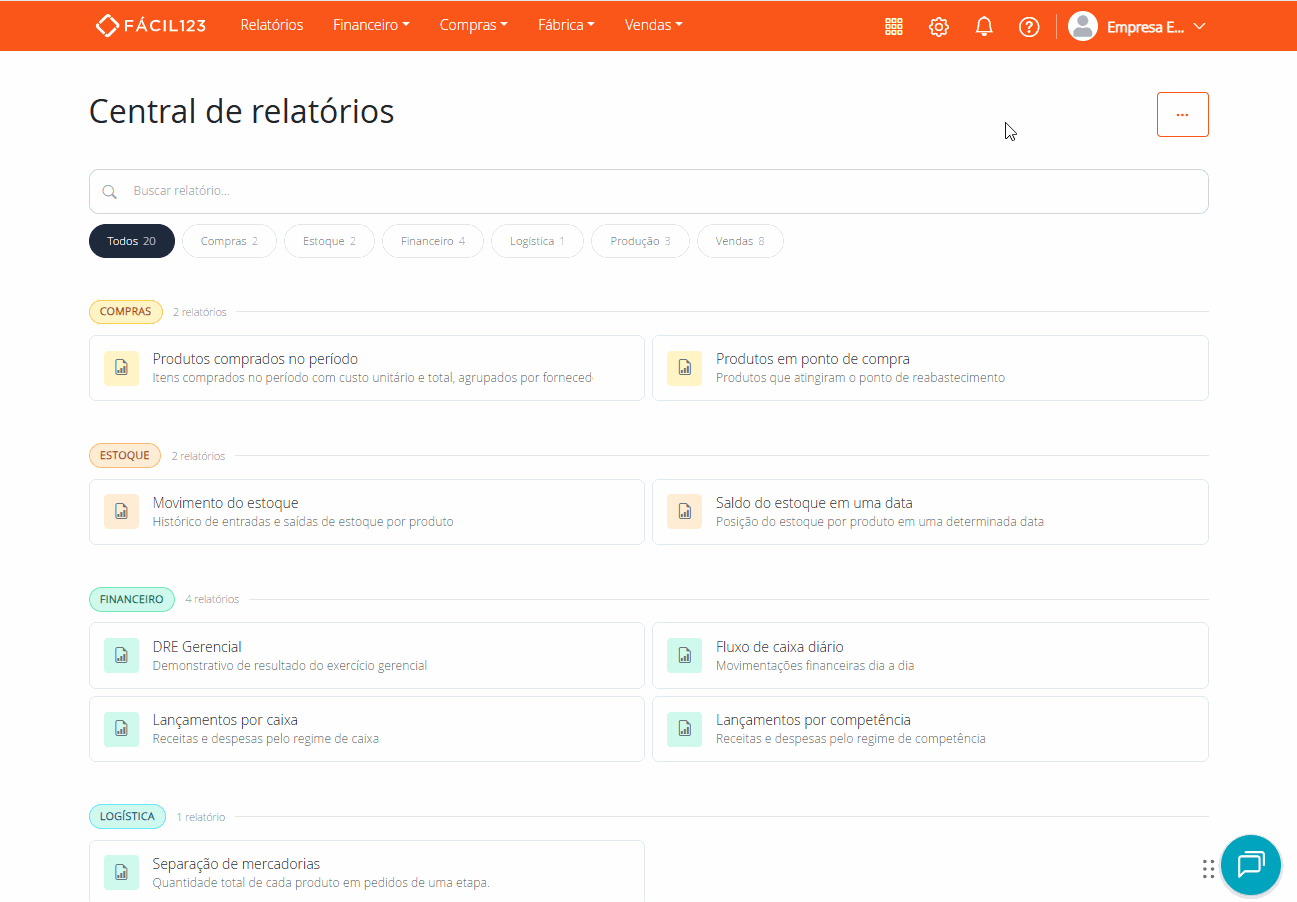The image size is (1297, 902).
Task: Click the COMPRAS section badge
Action: click(126, 312)
